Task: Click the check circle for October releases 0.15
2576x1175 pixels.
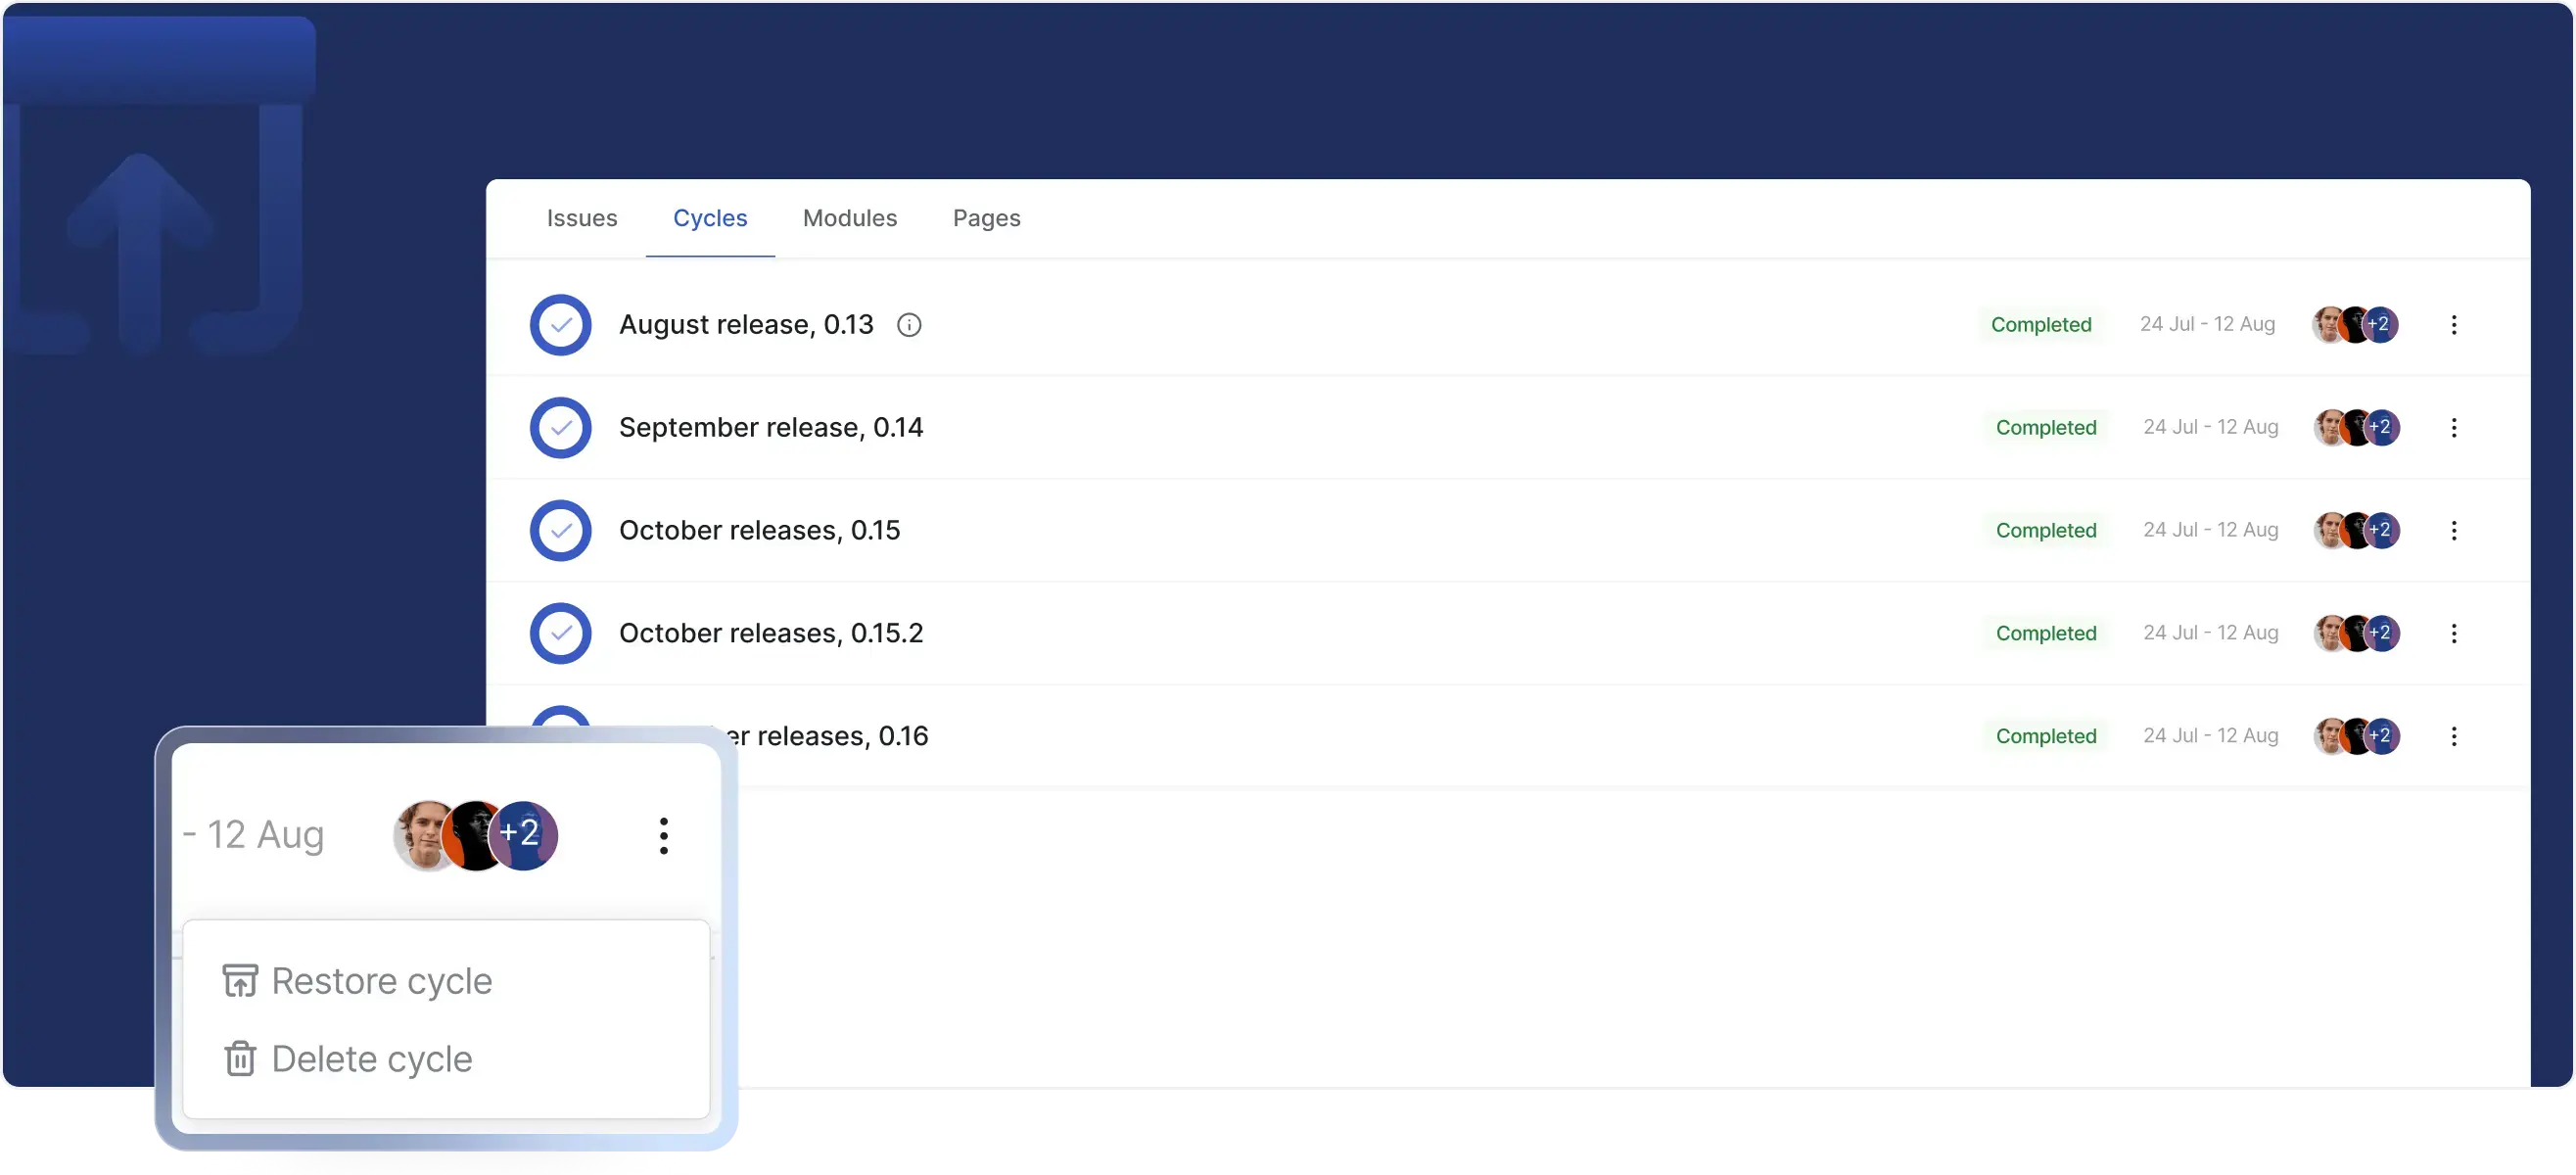Action: 560,531
